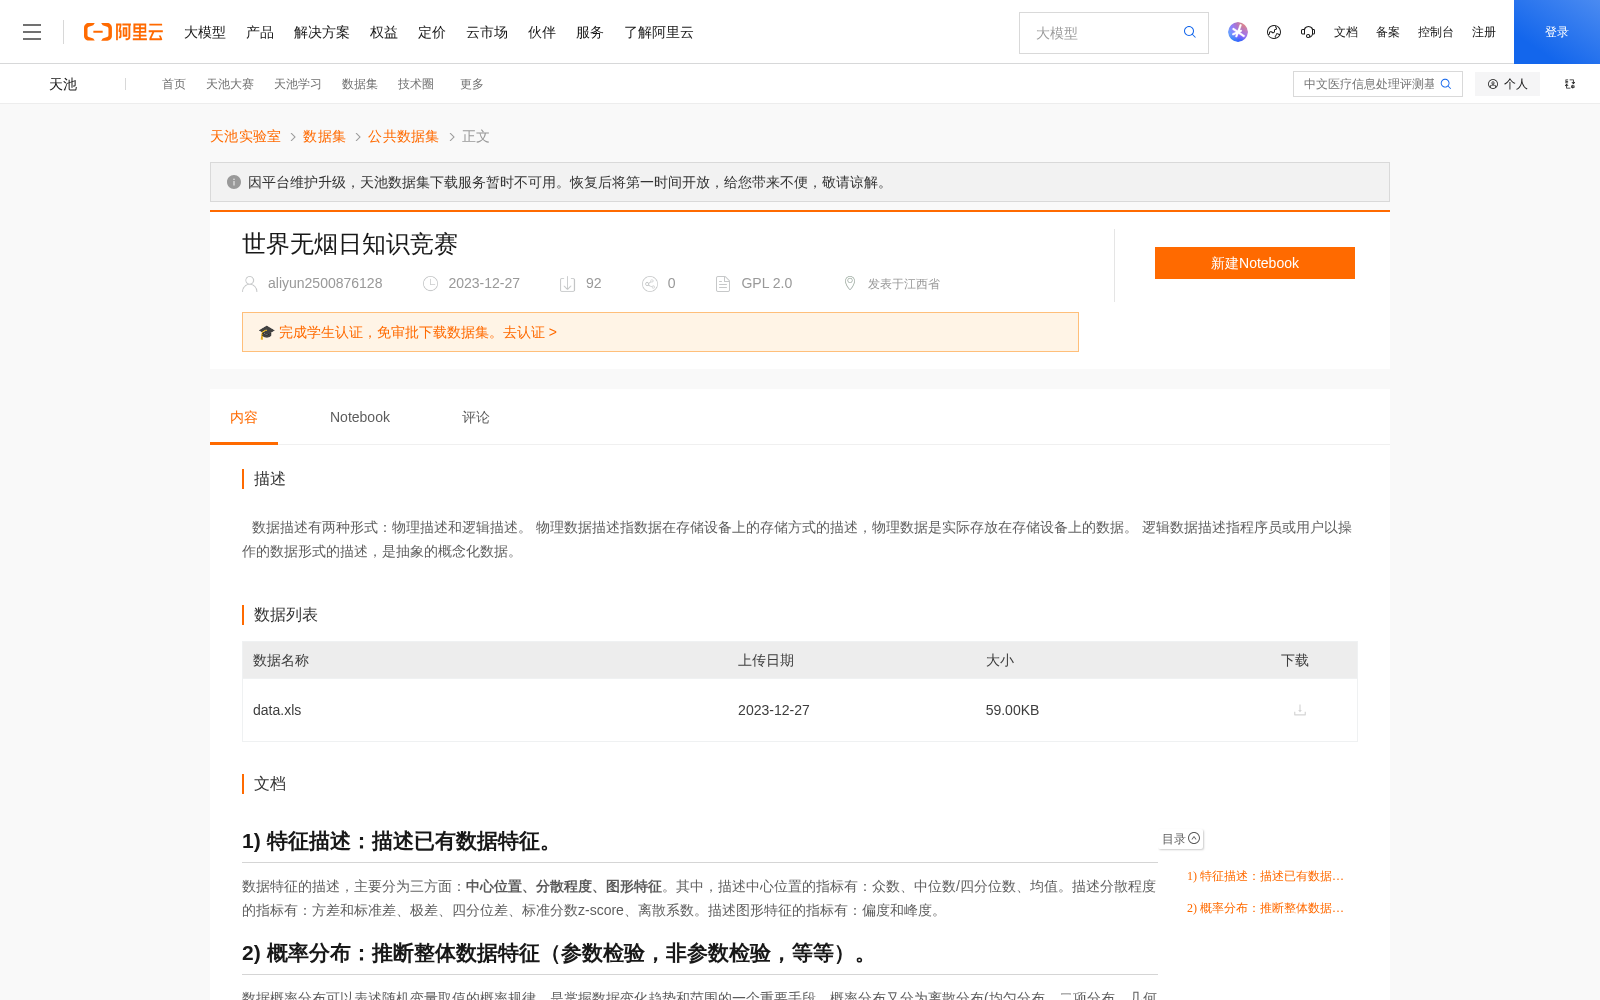The height and width of the screenshot is (1000, 1600).
Task: Open the 技术圈 nav item
Action: [416, 84]
